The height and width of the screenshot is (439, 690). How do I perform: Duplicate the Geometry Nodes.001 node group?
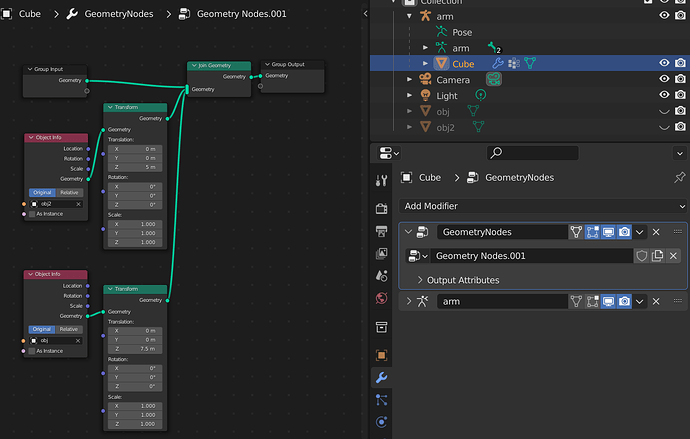657,256
